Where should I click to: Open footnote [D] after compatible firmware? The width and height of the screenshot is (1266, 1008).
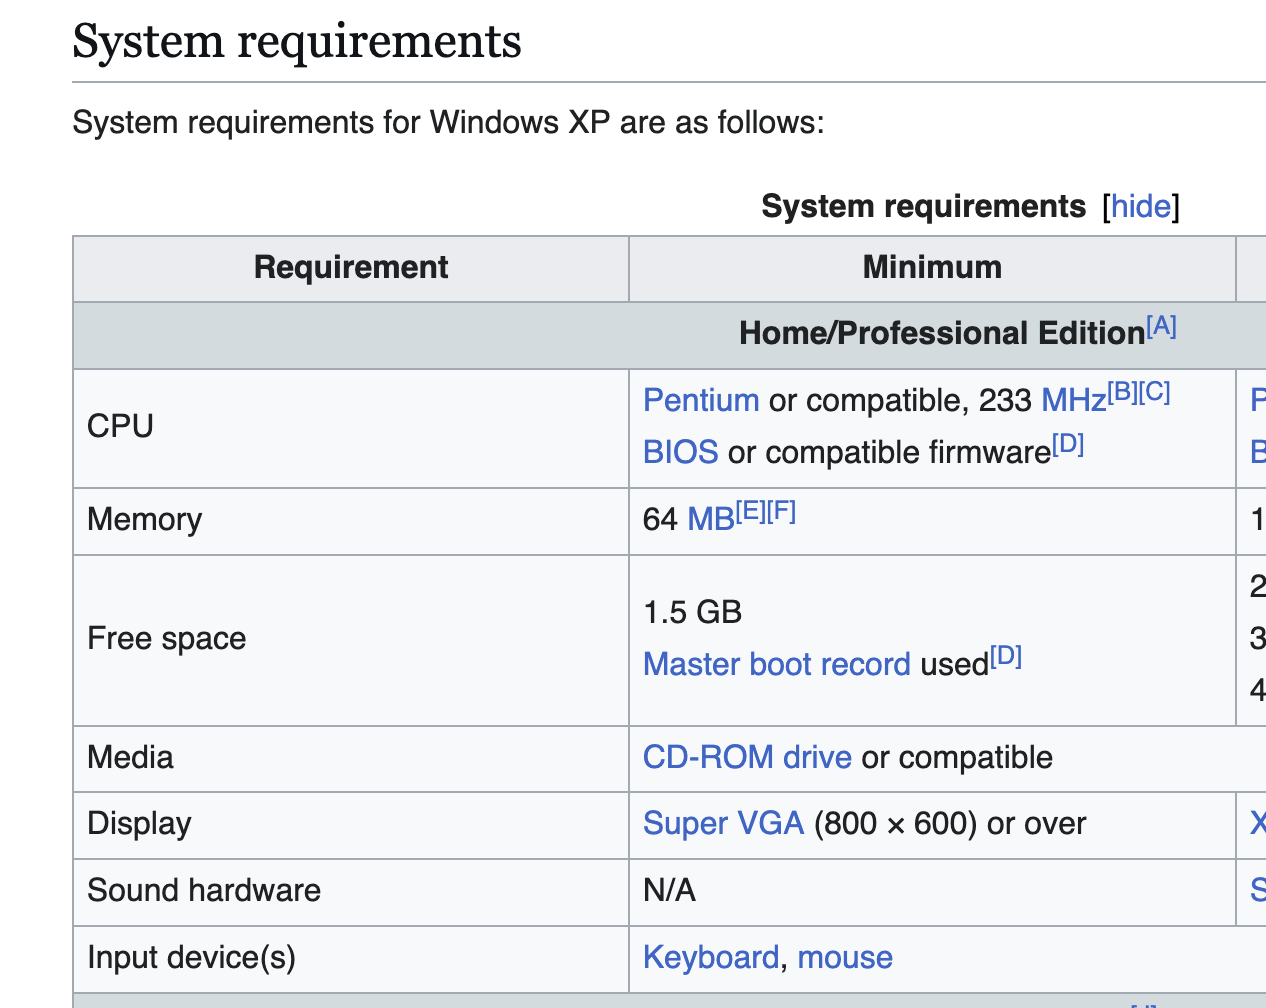[1068, 443]
